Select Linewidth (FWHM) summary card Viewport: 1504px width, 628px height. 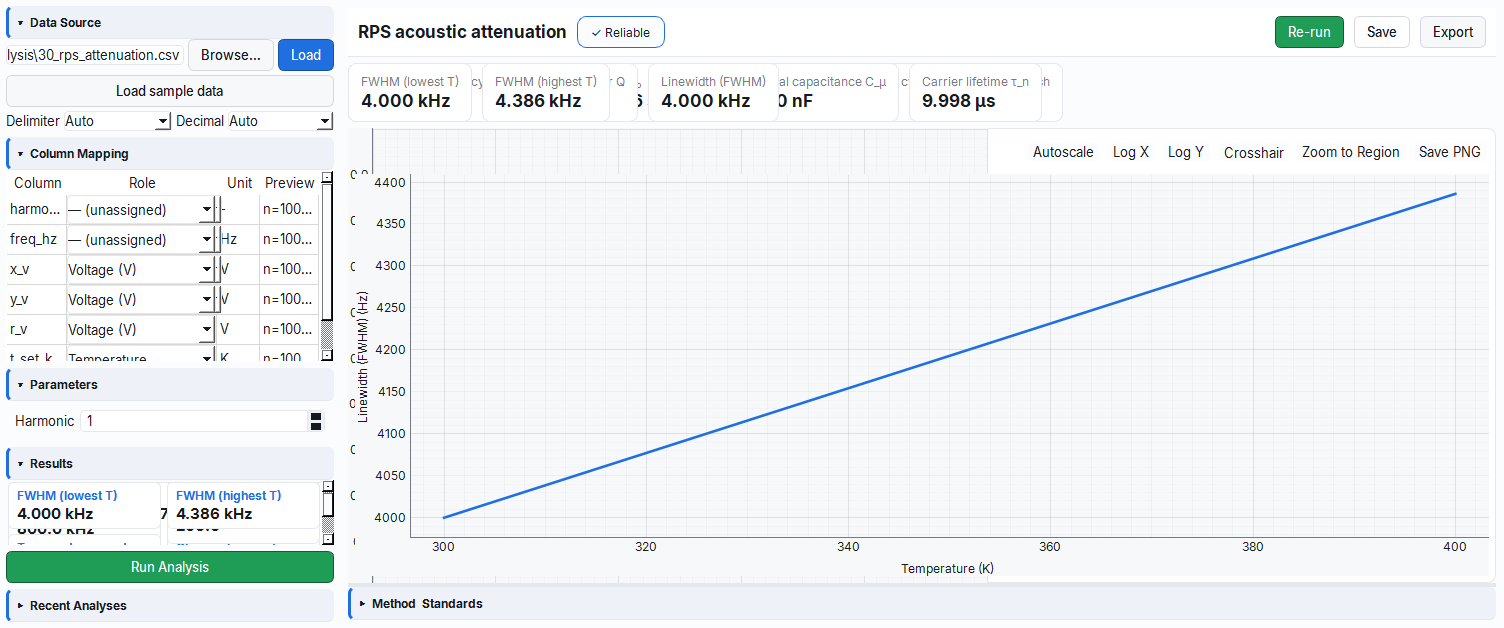click(x=713, y=92)
